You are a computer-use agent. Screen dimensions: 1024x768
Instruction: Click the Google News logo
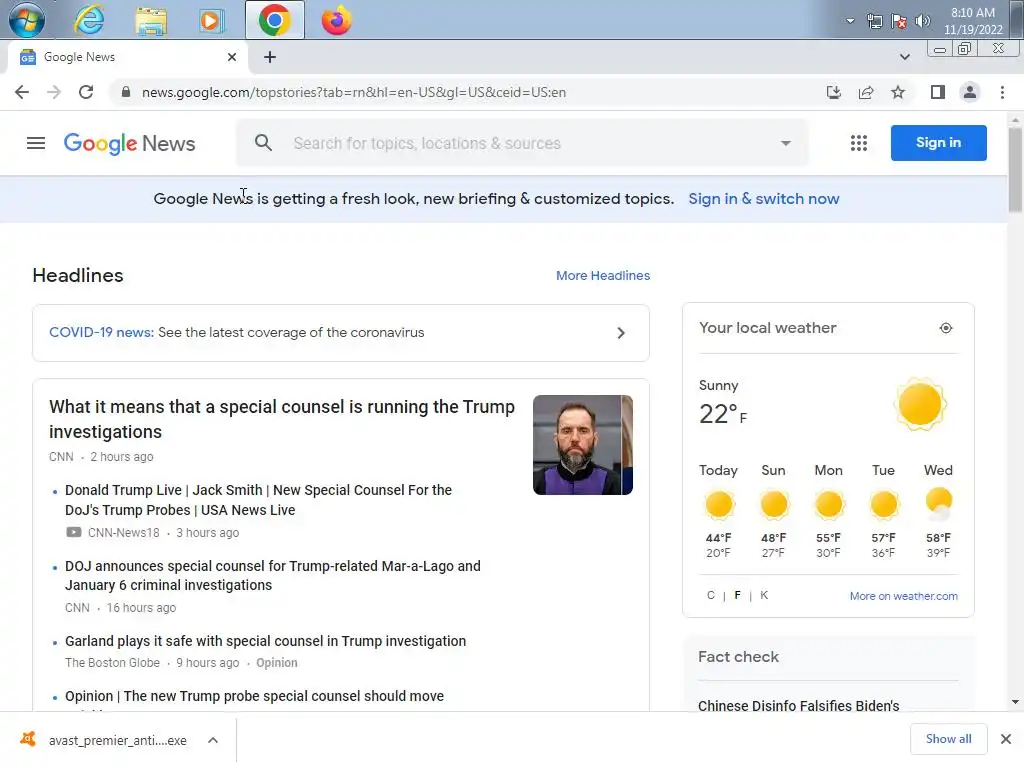pyautogui.click(x=129, y=143)
